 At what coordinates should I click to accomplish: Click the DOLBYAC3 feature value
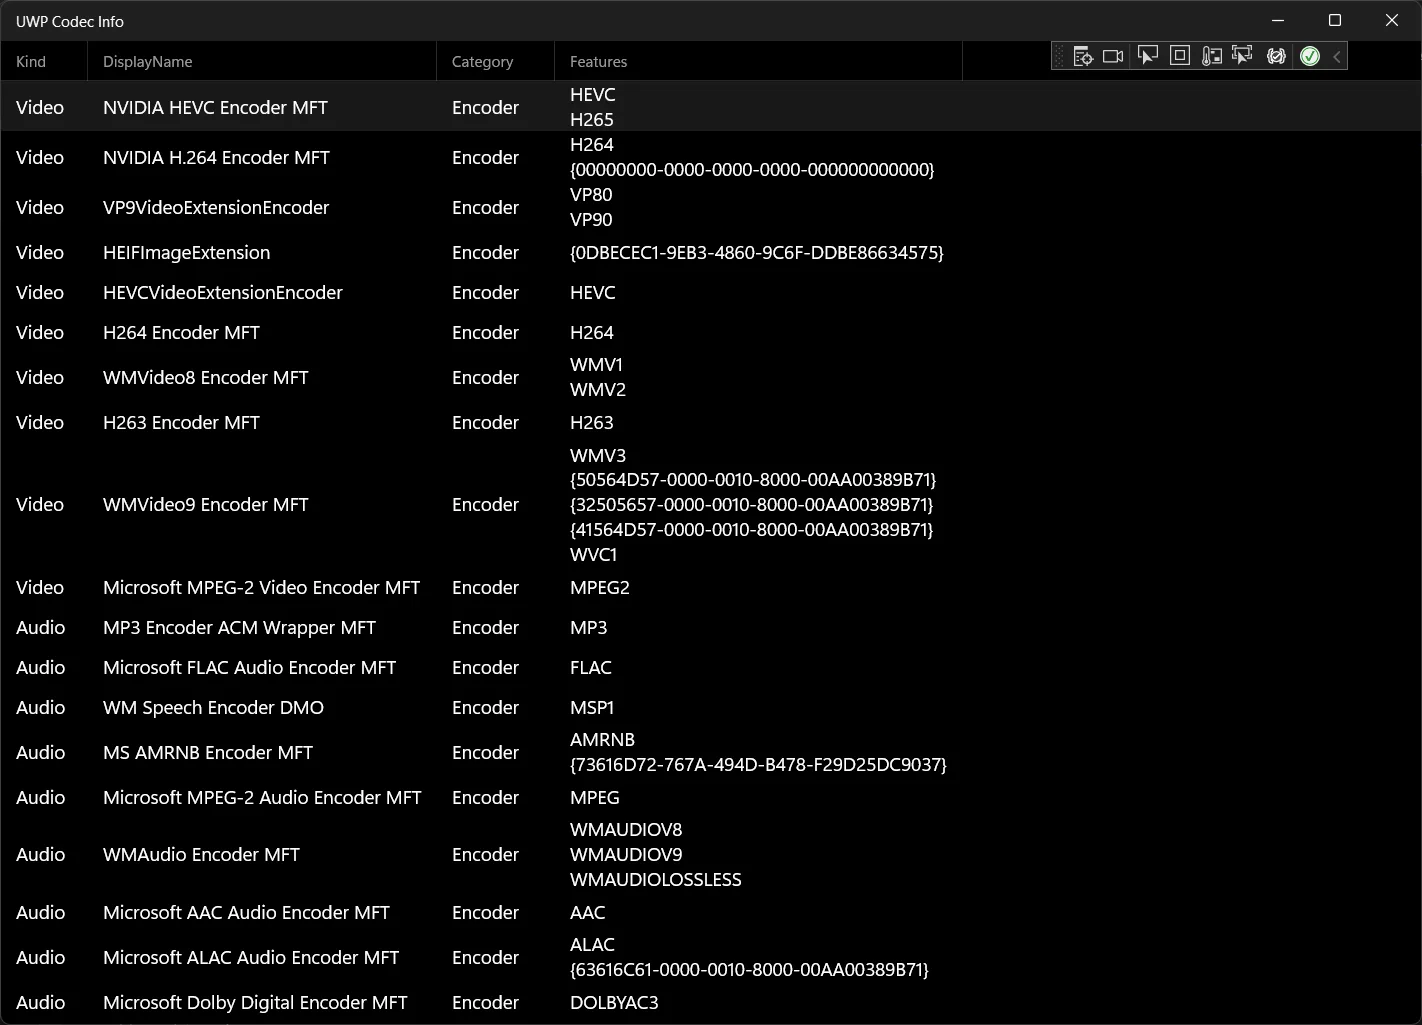pyautogui.click(x=614, y=1002)
